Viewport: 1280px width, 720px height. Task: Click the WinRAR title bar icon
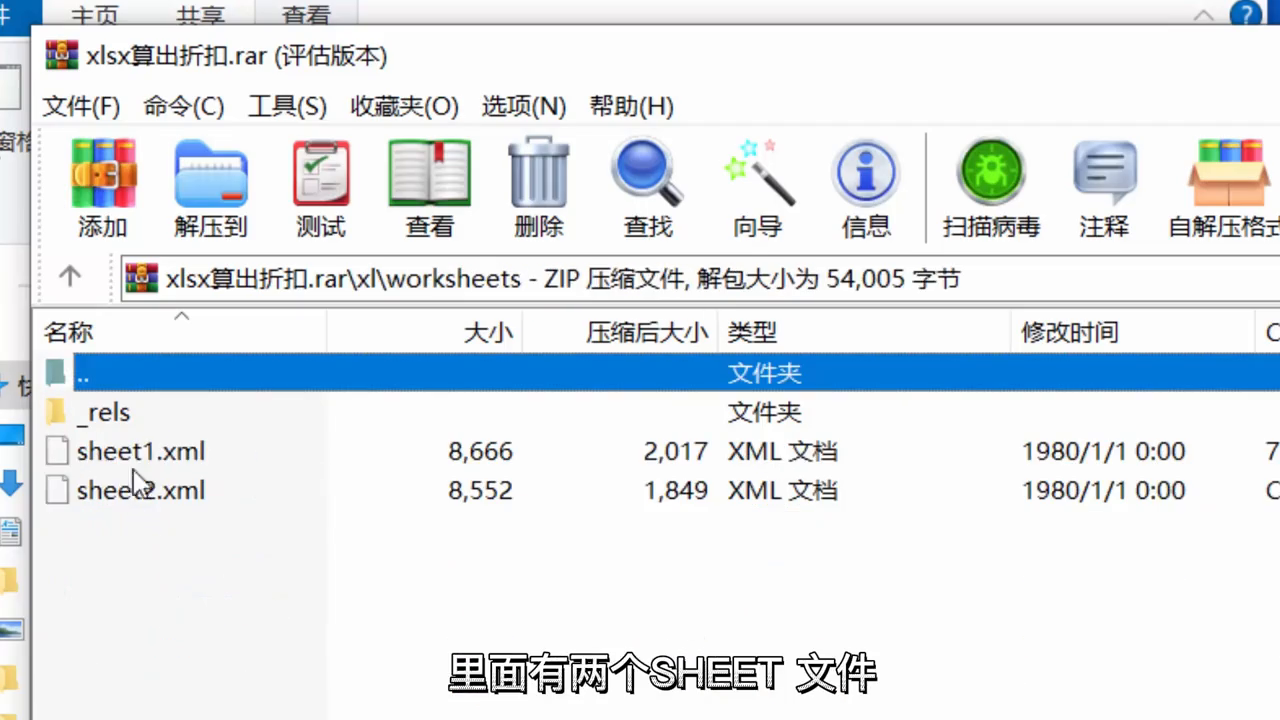click(x=61, y=55)
